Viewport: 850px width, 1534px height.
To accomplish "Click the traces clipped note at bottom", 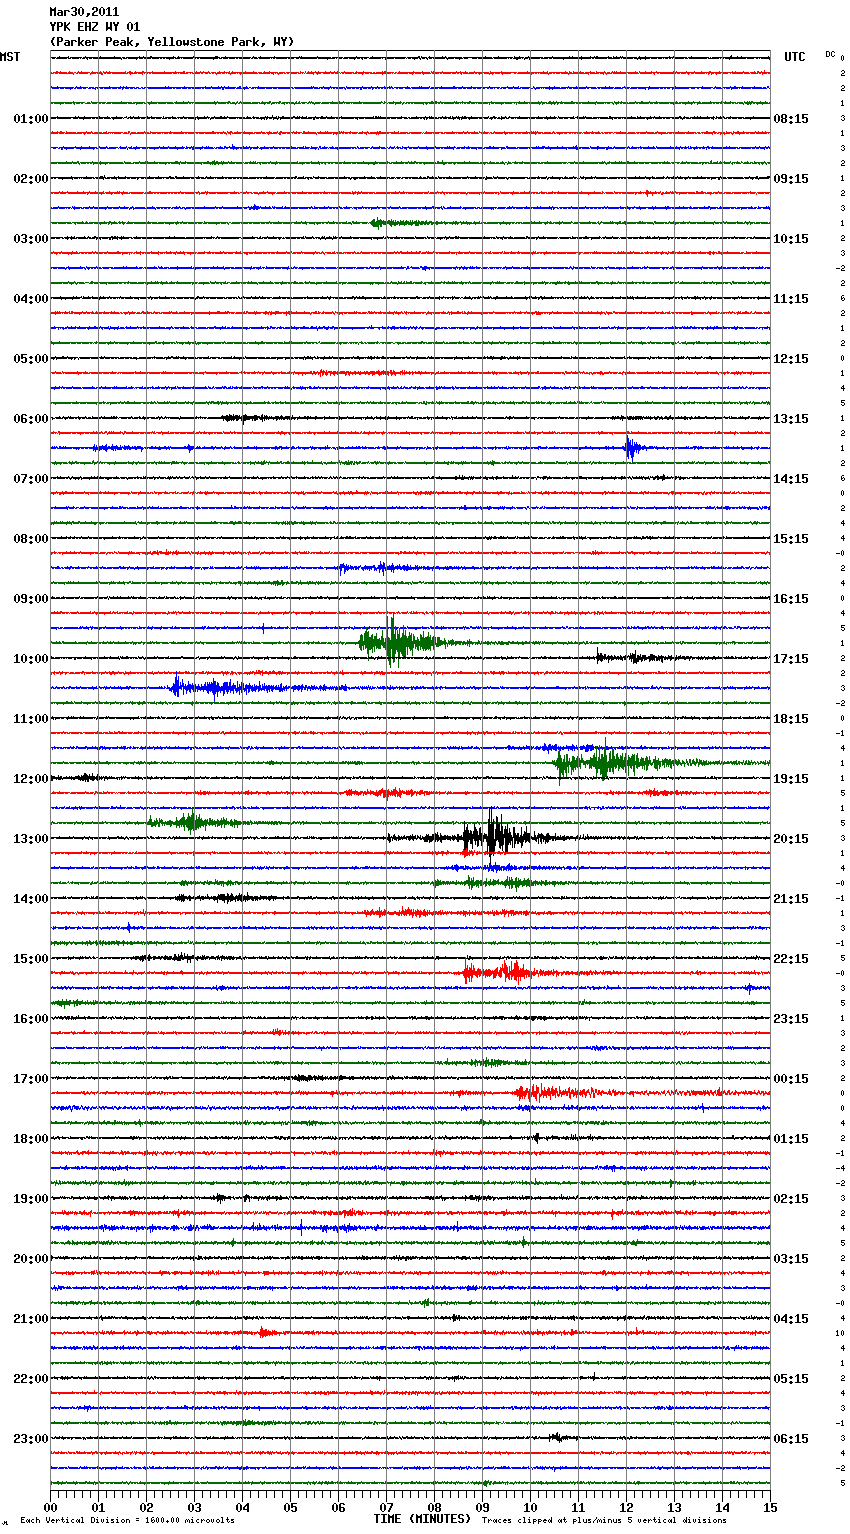I will pyautogui.click(x=604, y=1520).
